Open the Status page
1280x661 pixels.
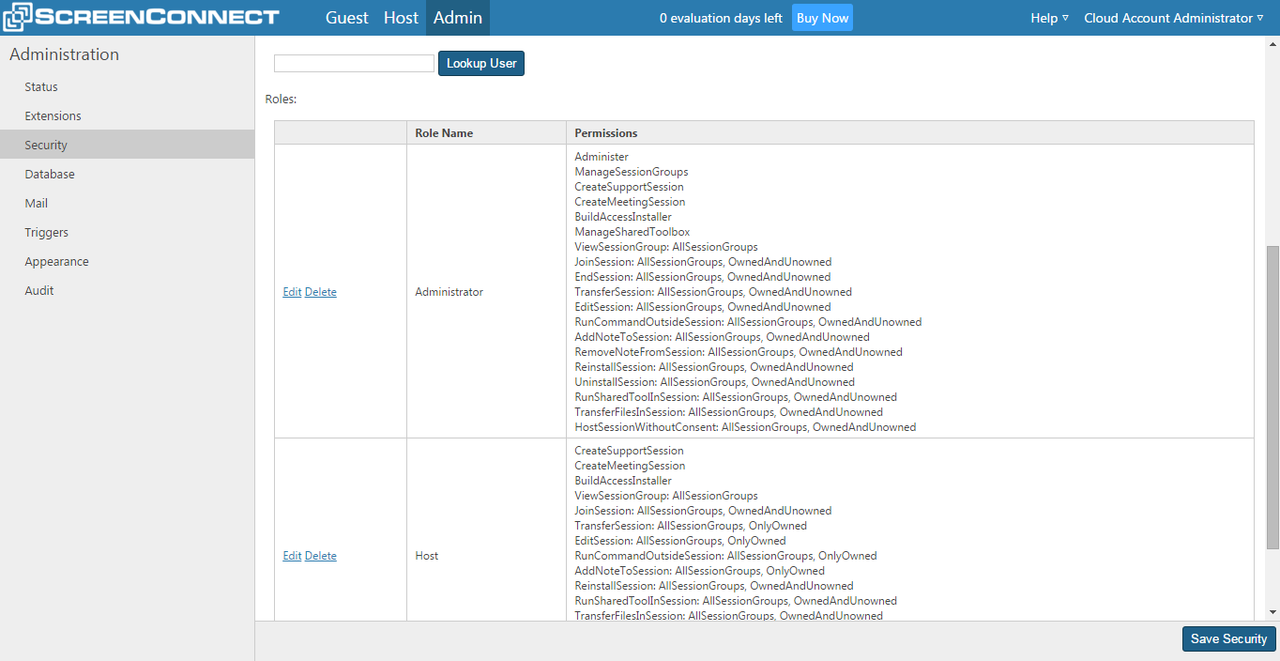point(39,86)
